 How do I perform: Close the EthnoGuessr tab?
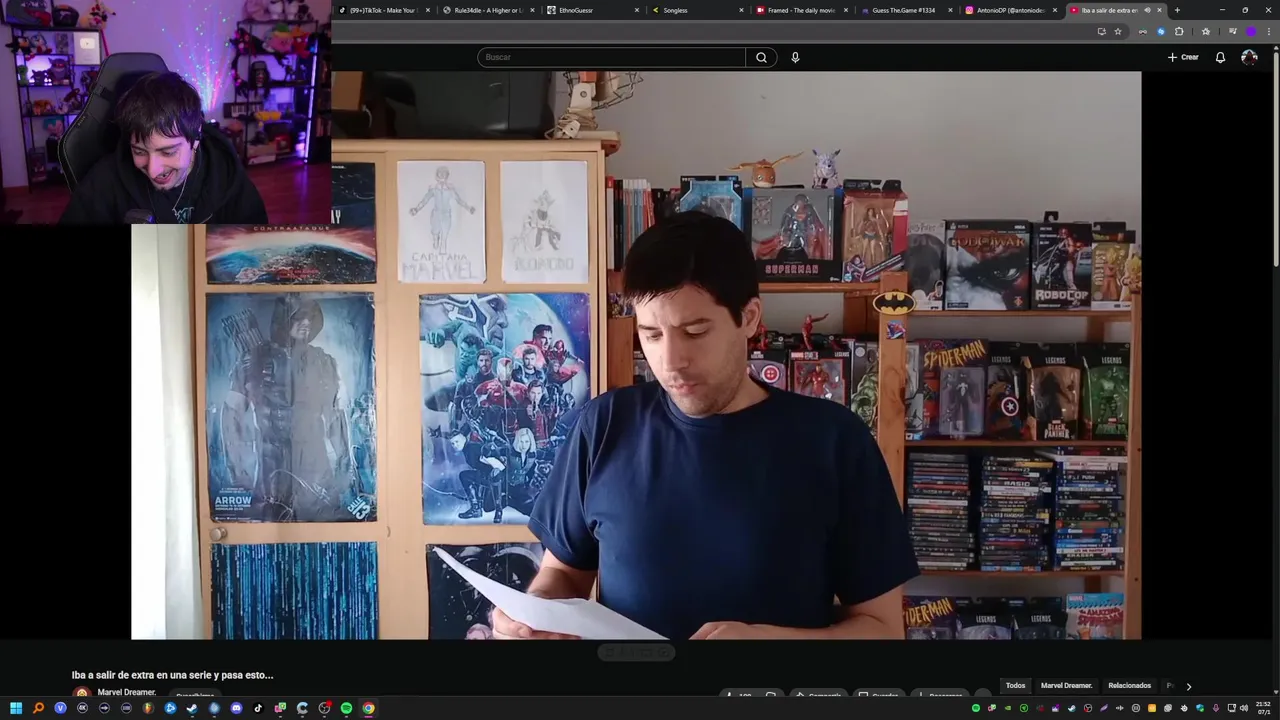tap(637, 10)
